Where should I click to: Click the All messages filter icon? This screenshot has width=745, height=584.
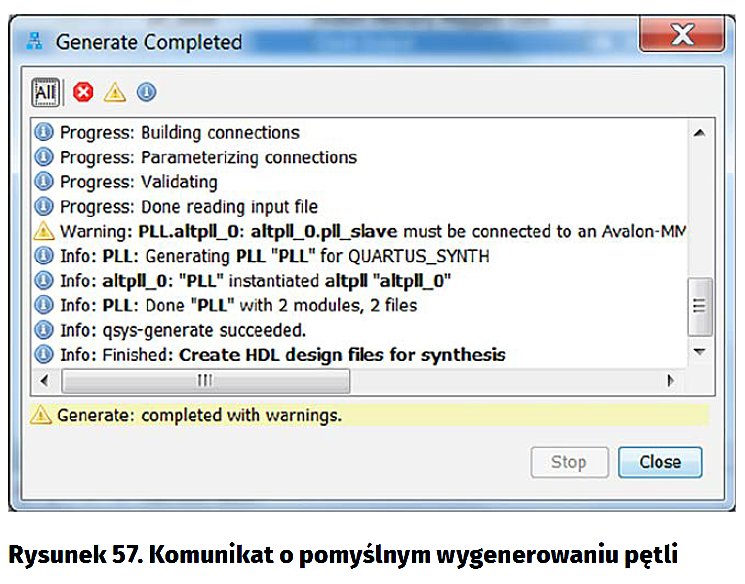[46, 92]
